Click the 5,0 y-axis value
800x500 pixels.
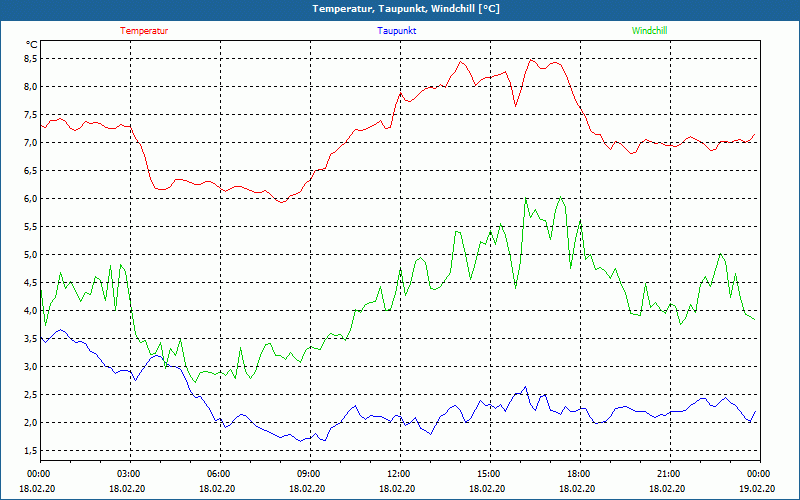click(31, 255)
